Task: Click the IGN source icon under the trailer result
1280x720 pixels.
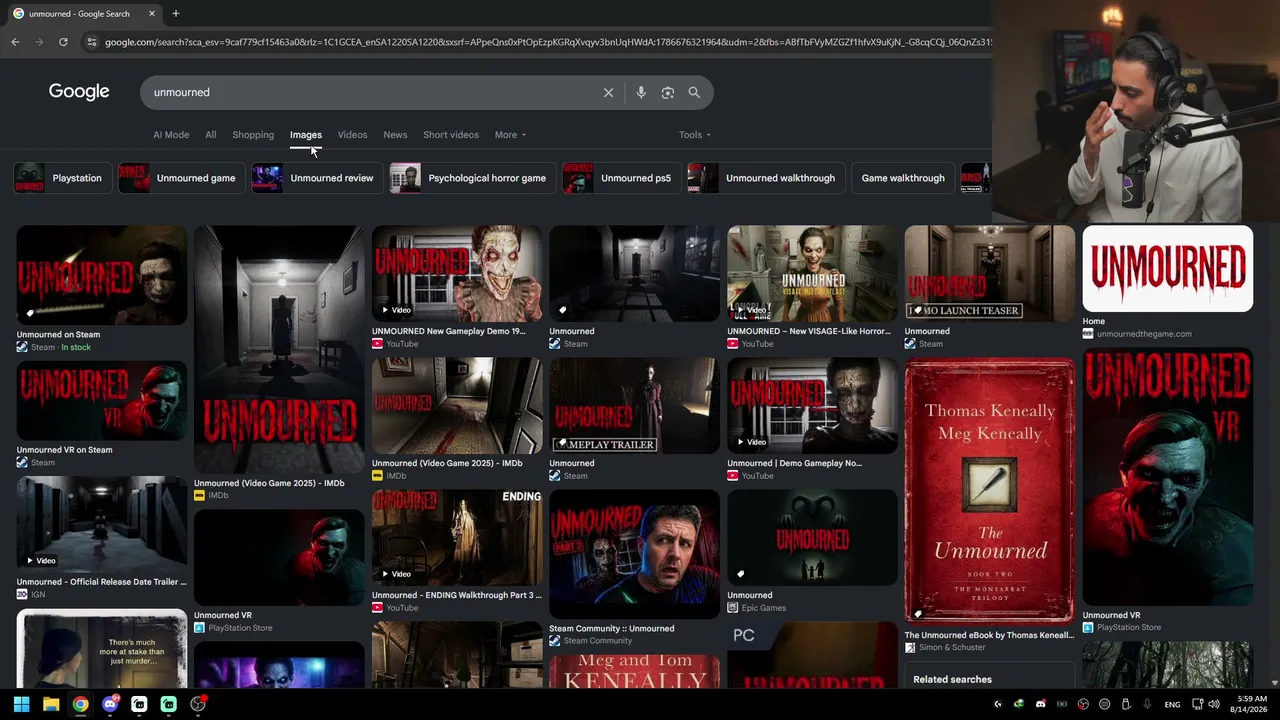Action: (x=22, y=594)
